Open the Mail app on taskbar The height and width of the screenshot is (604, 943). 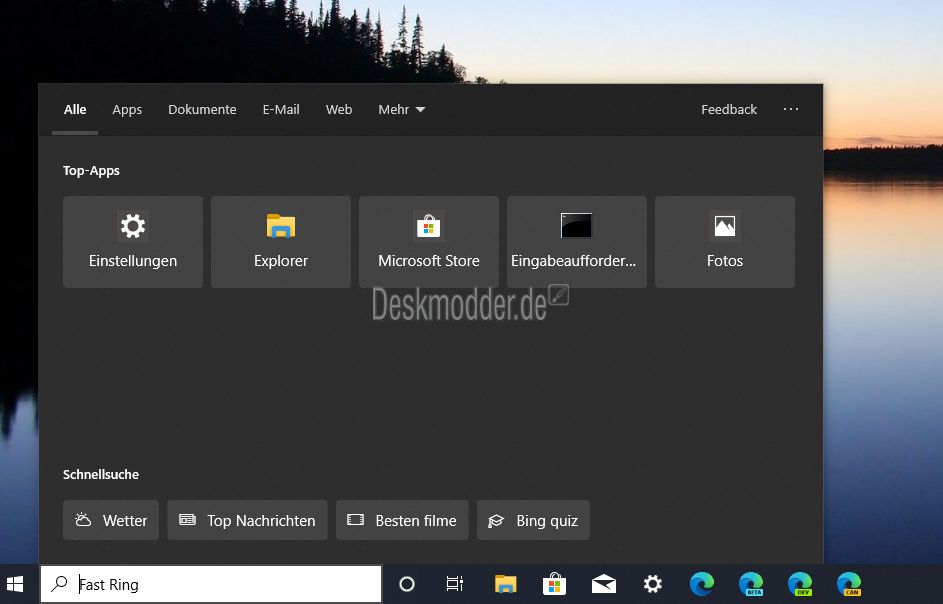click(x=603, y=584)
